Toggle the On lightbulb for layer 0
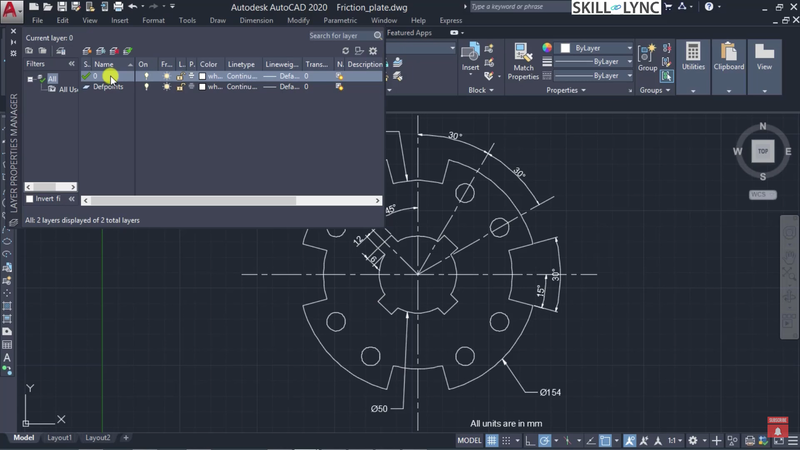Screen dimensions: 800x450 point(145,76)
